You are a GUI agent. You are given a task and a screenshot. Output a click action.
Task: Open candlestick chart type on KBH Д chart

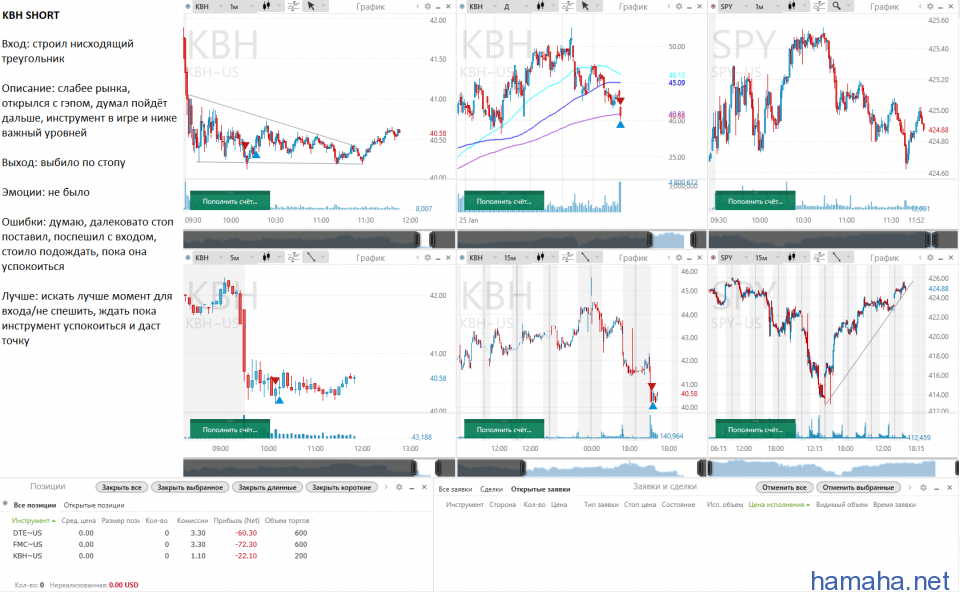(x=540, y=6)
